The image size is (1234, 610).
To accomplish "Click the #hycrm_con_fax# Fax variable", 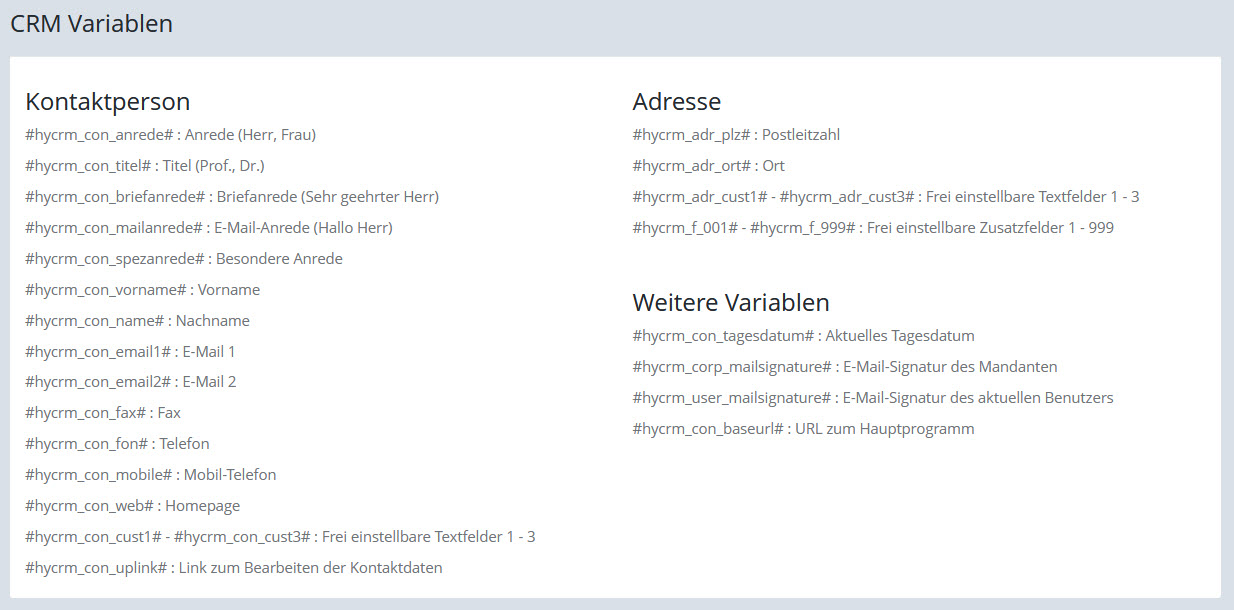I will (x=103, y=413).
